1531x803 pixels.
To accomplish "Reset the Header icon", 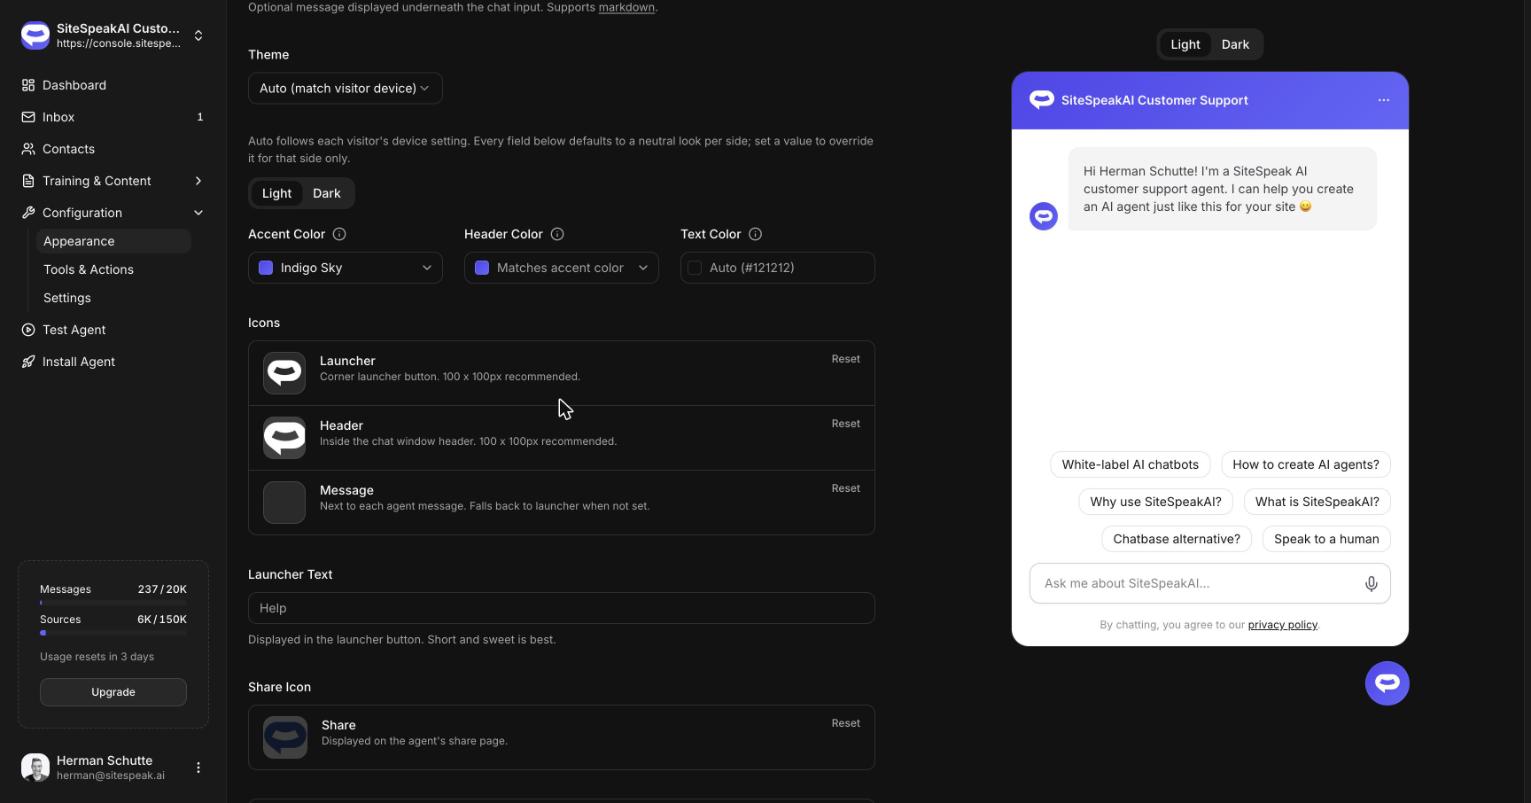I will coord(845,424).
